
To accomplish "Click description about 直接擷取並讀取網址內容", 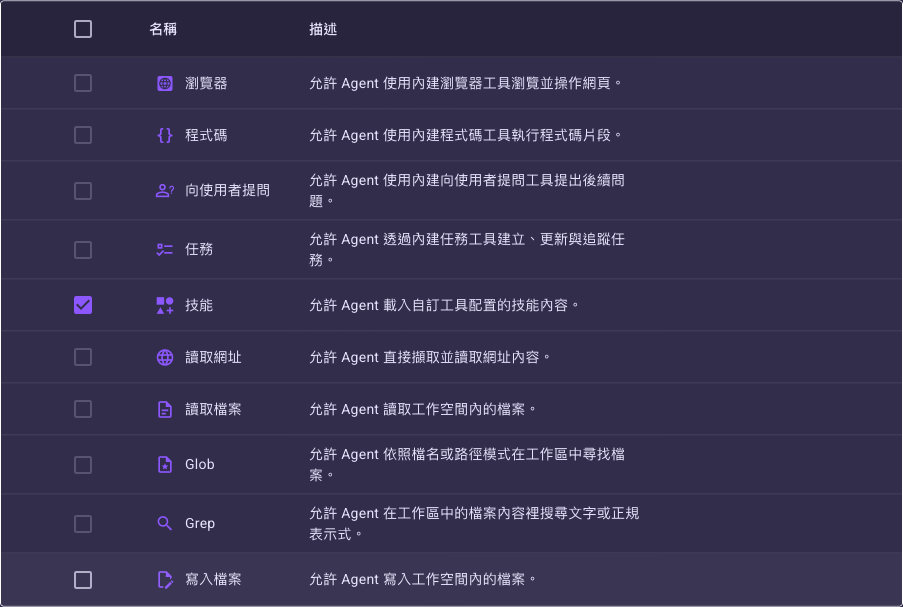I will [x=430, y=357].
